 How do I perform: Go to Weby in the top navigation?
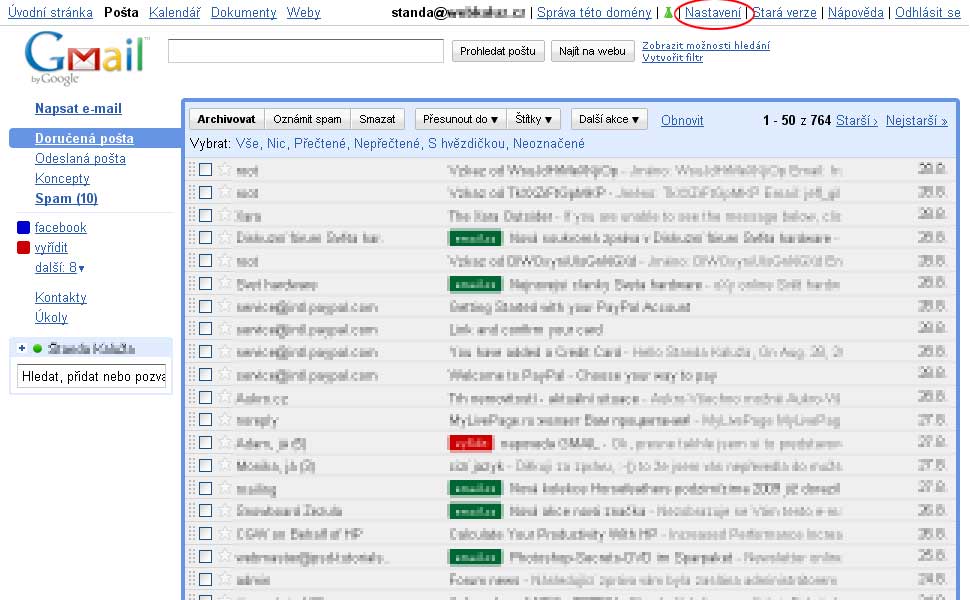(x=303, y=12)
